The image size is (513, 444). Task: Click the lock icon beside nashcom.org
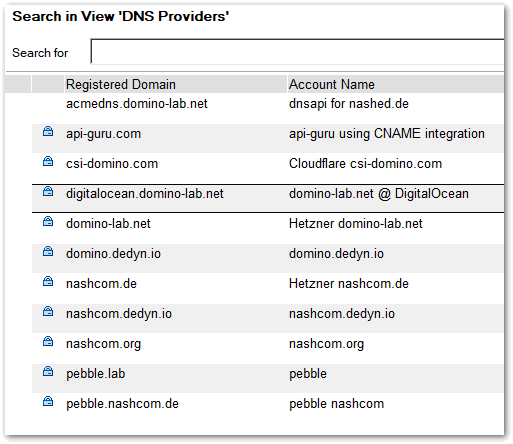coord(48,341)
